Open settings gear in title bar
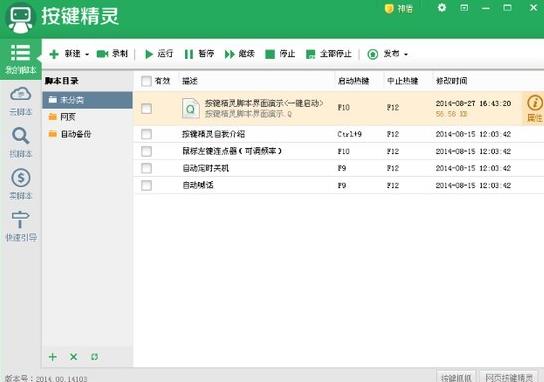Screen dimensions: 544x382 point(442,8)
